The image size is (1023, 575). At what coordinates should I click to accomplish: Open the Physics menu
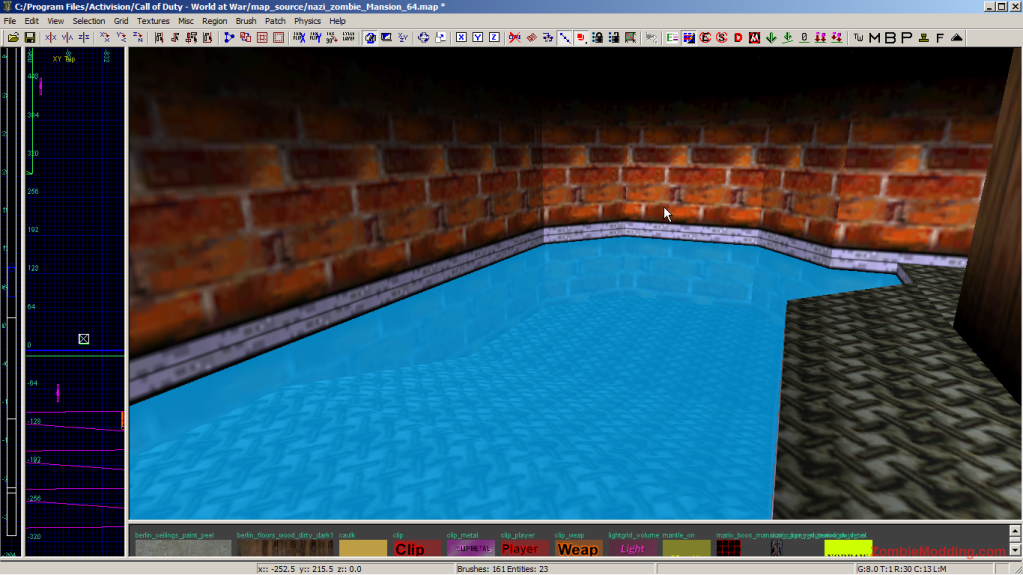[x=307, y=21]
